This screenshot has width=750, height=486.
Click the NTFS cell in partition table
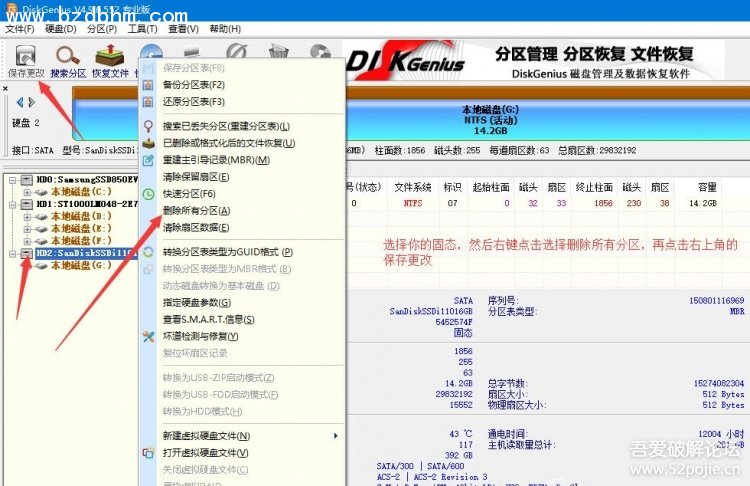[x=412, y=203]
